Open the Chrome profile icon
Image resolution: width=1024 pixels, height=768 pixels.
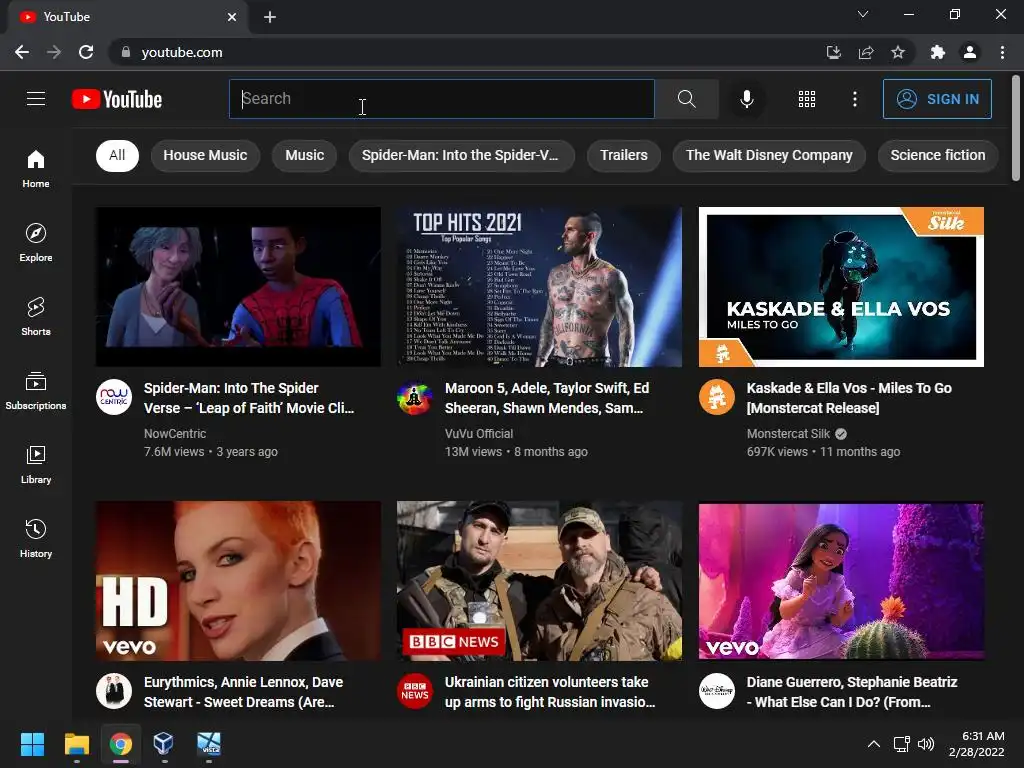(970, 52)
